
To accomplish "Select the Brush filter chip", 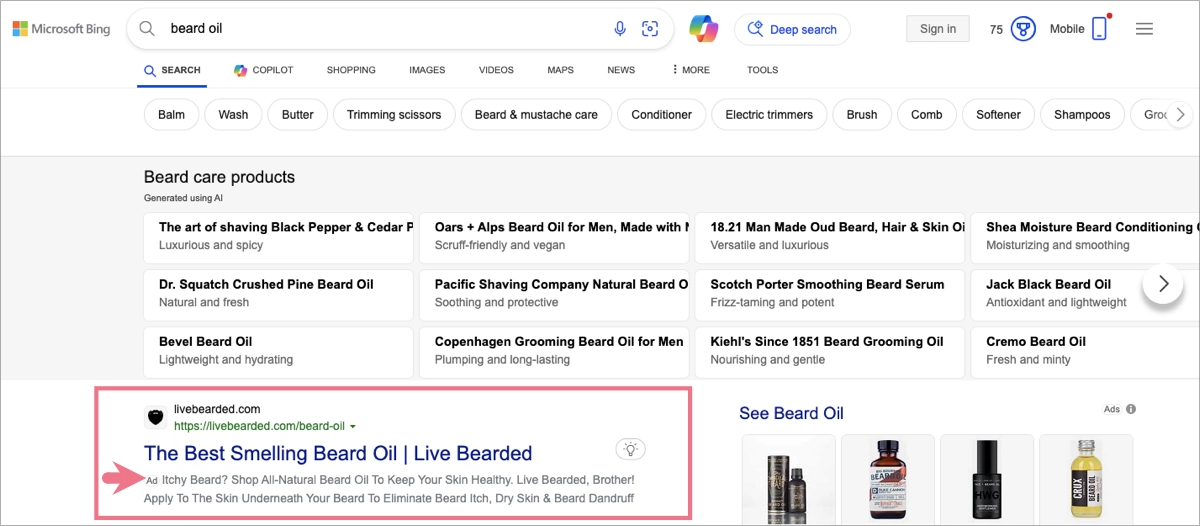I will point(862,115).
